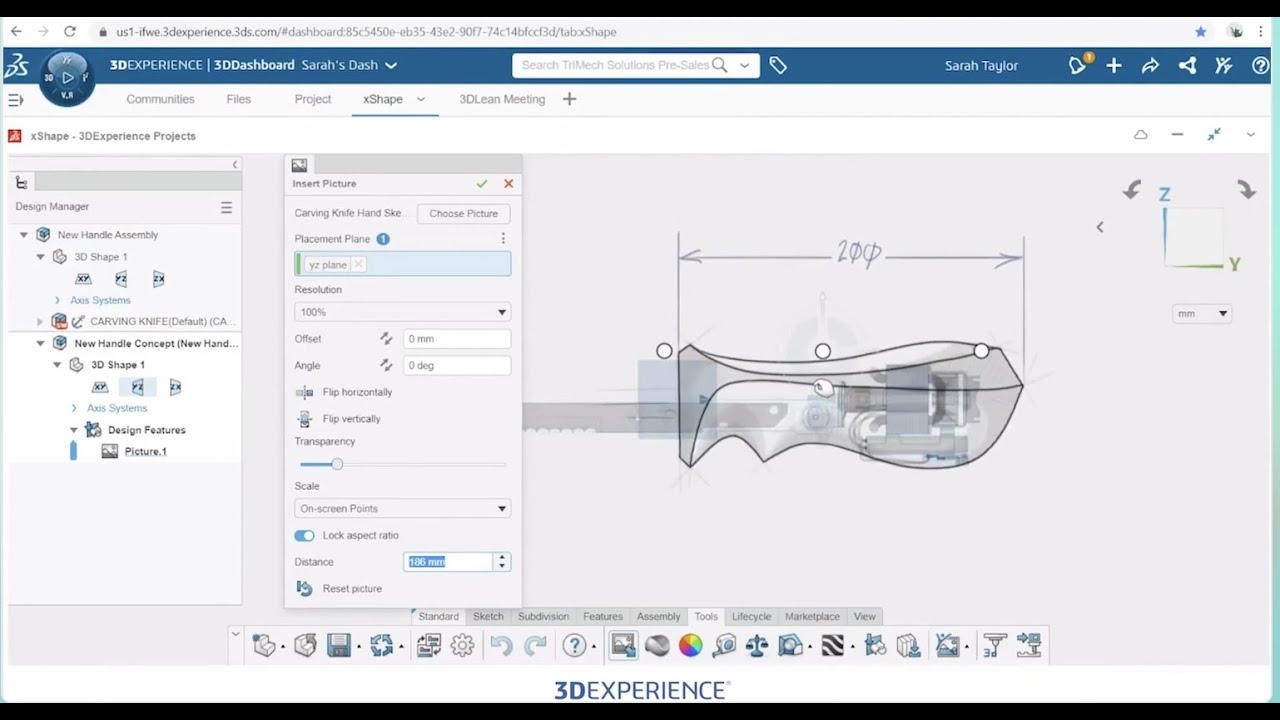Click the Placement Plane info icon

tap(383, 239)
